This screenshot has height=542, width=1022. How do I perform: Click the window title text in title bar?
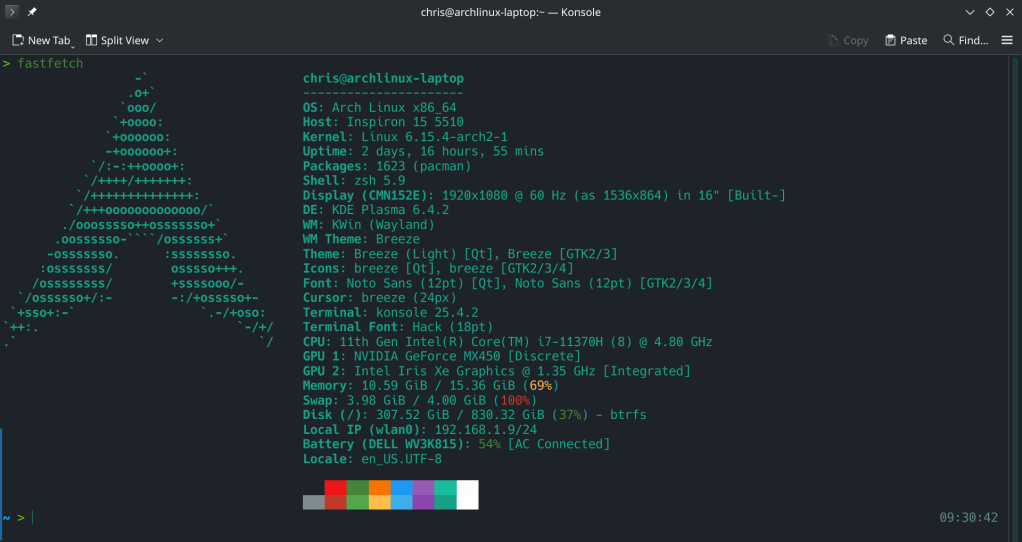[x=510, y=12]
